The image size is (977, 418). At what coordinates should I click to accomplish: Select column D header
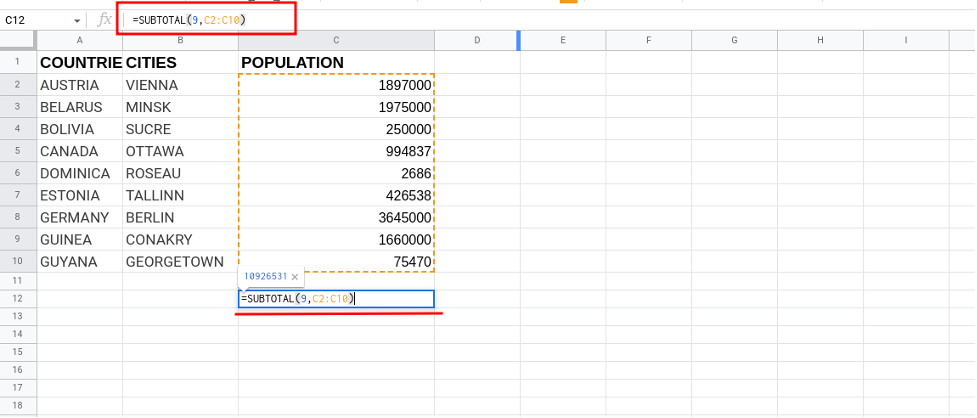pos(477,40)
